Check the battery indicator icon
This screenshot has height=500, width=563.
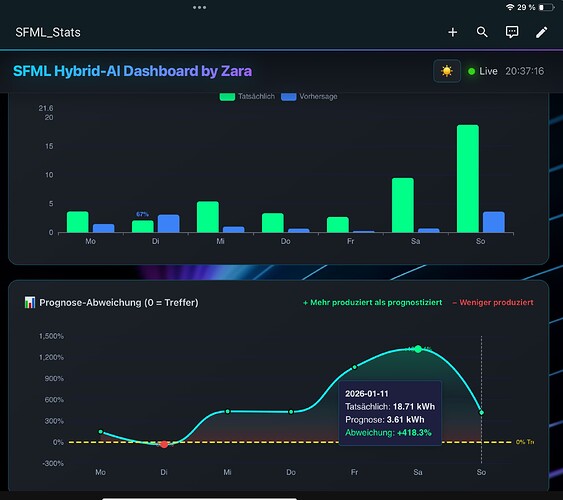click(x=546, y=7)
